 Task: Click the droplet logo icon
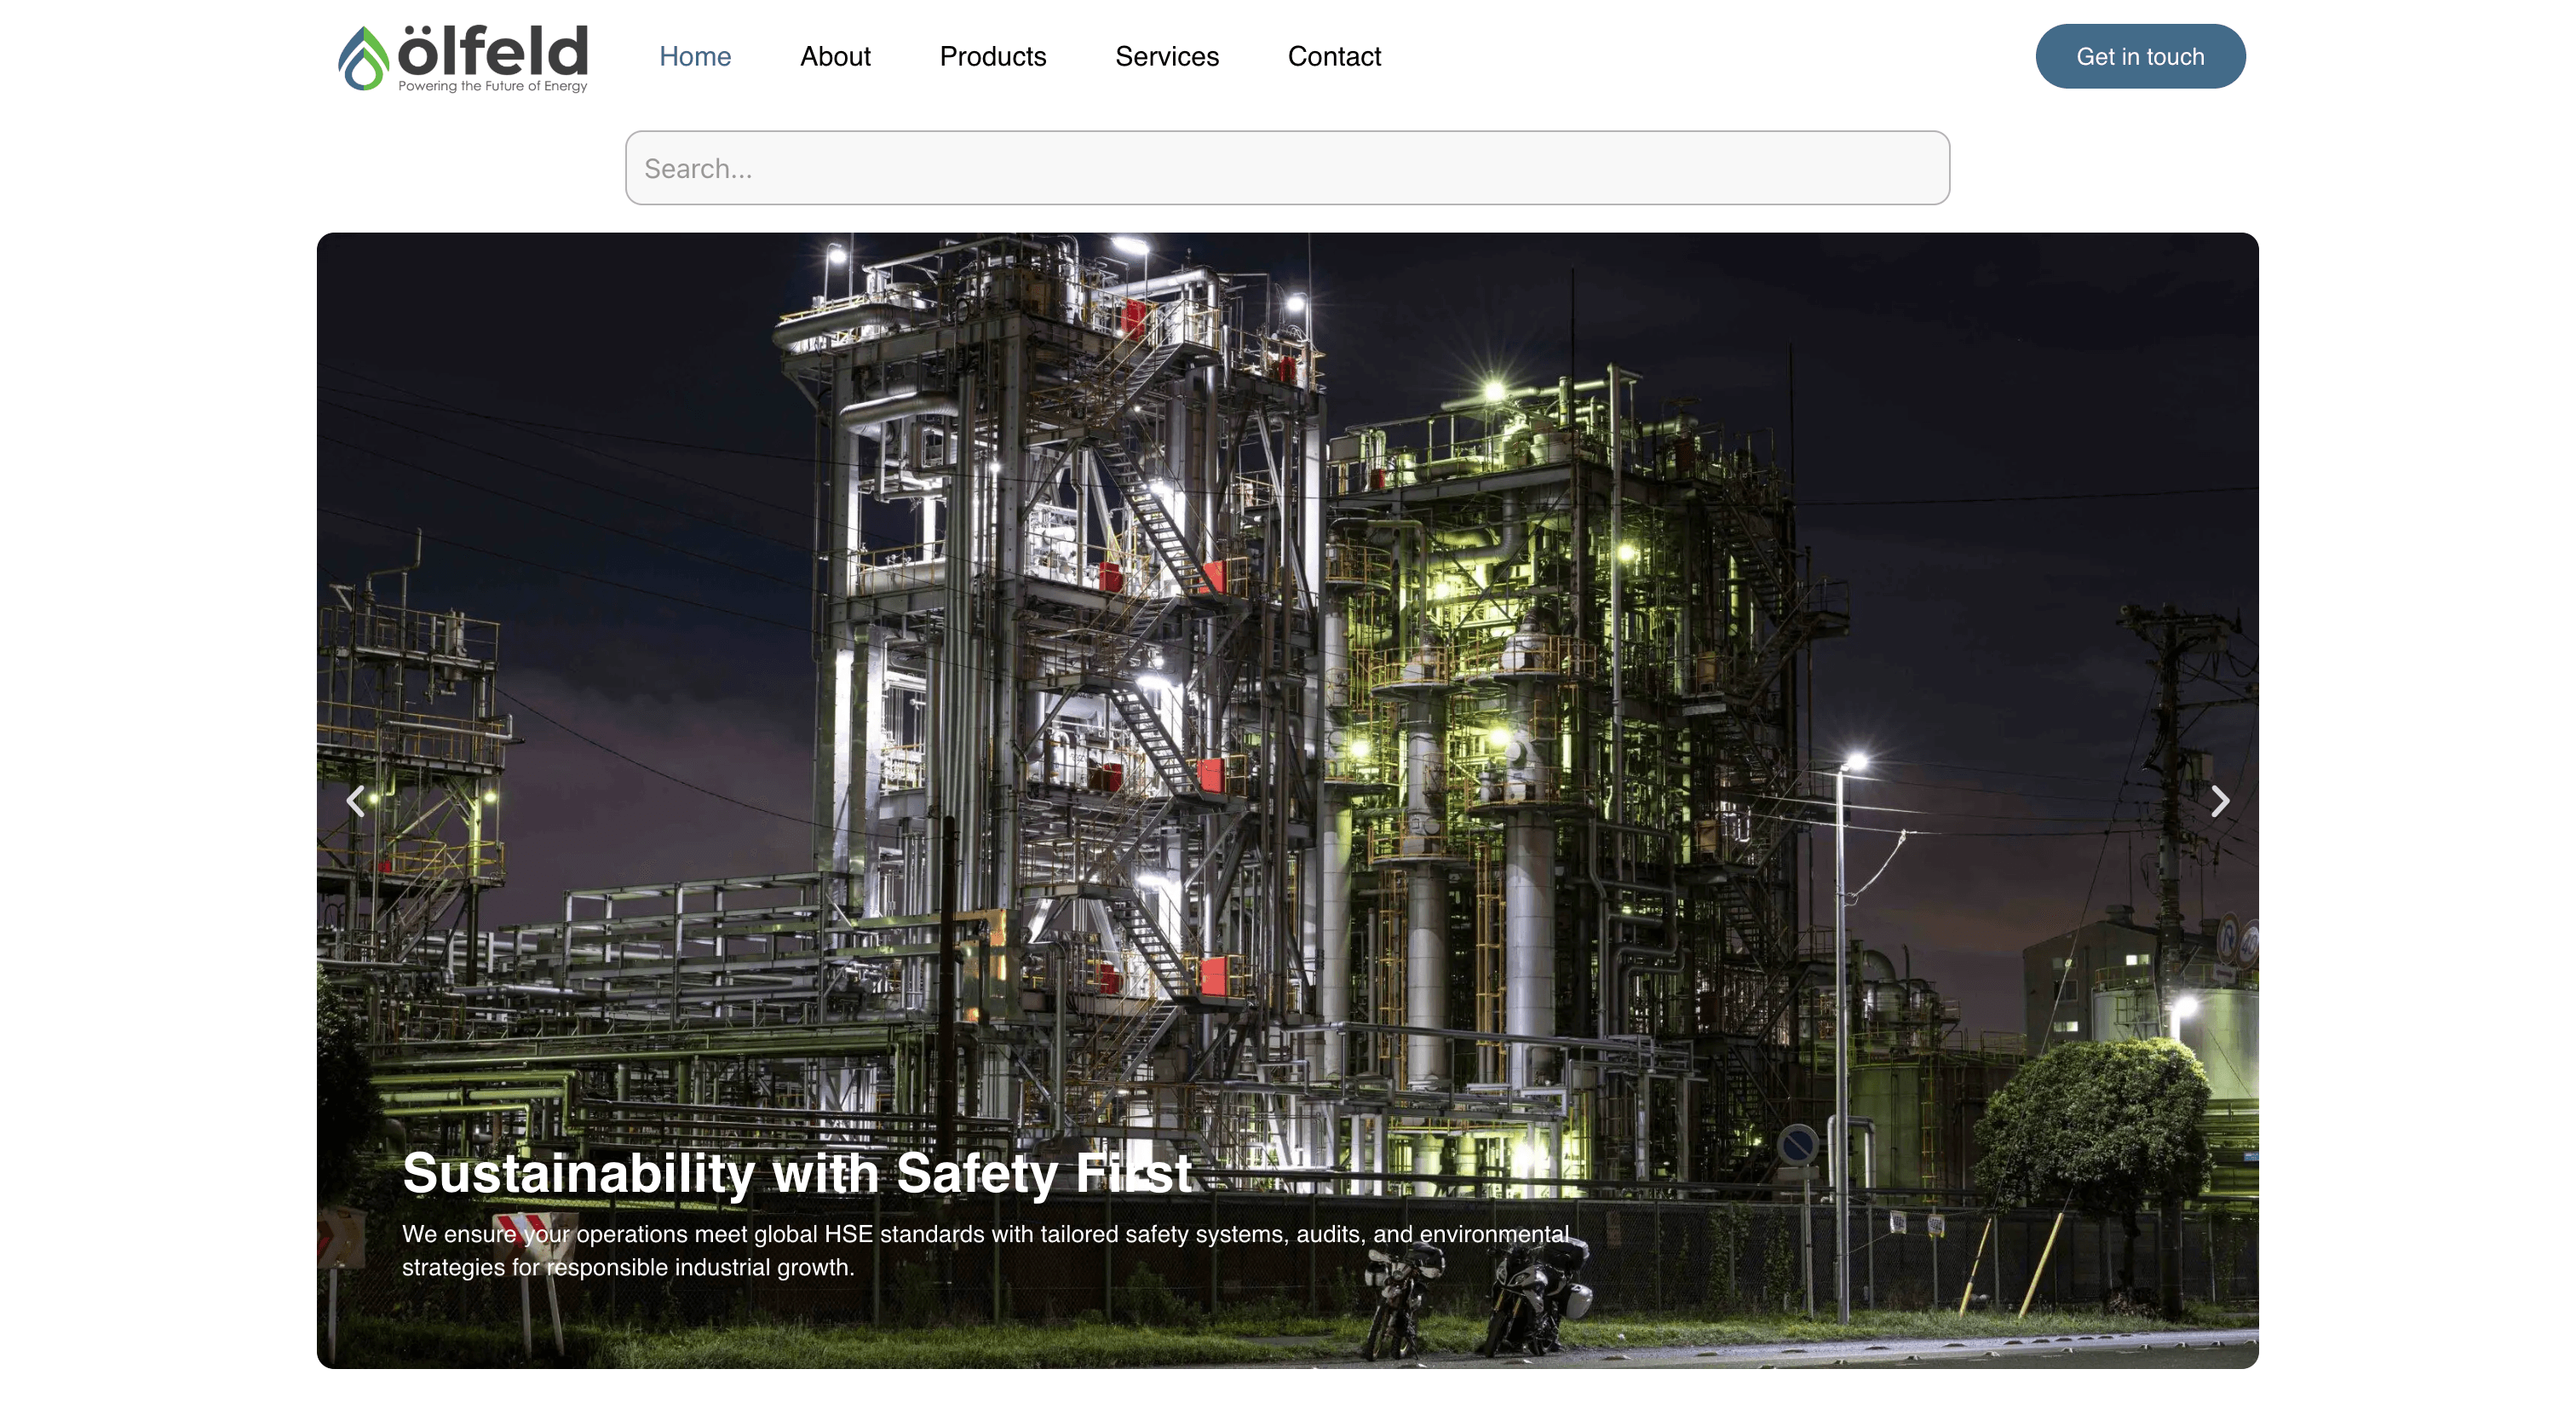click(x=363, y=58)
